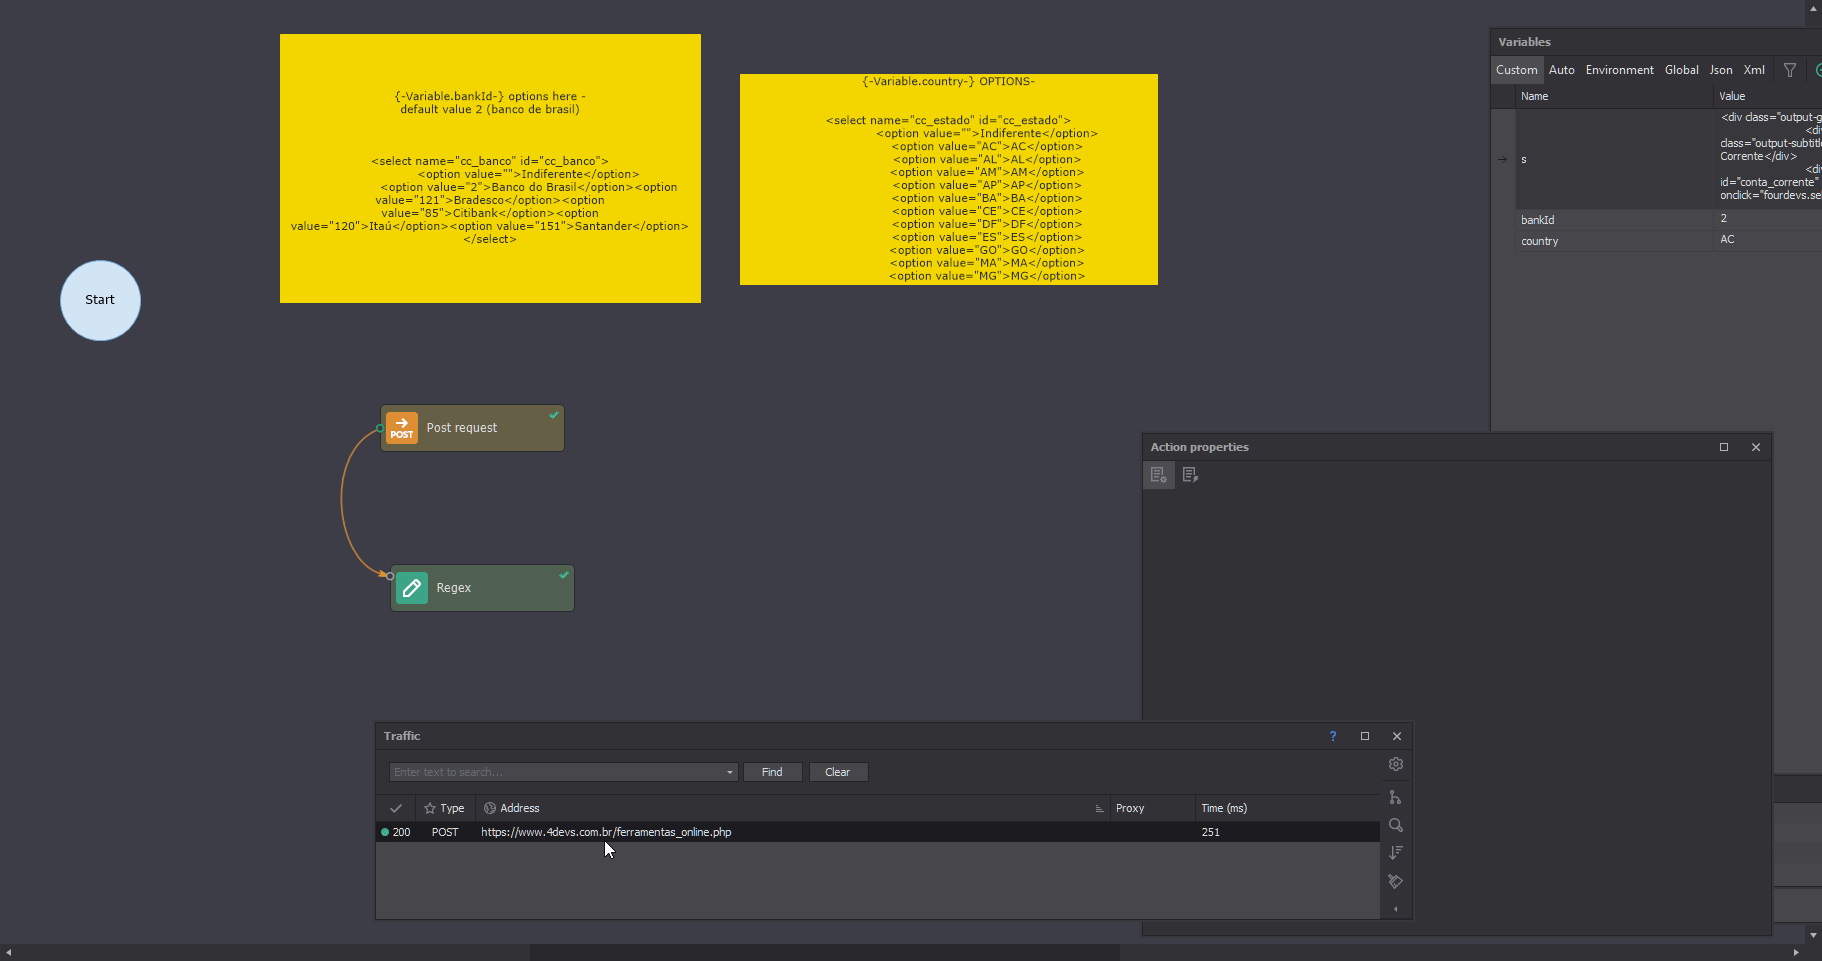
Task: Select the yellow bankId options note
Action: coord(490,168)
